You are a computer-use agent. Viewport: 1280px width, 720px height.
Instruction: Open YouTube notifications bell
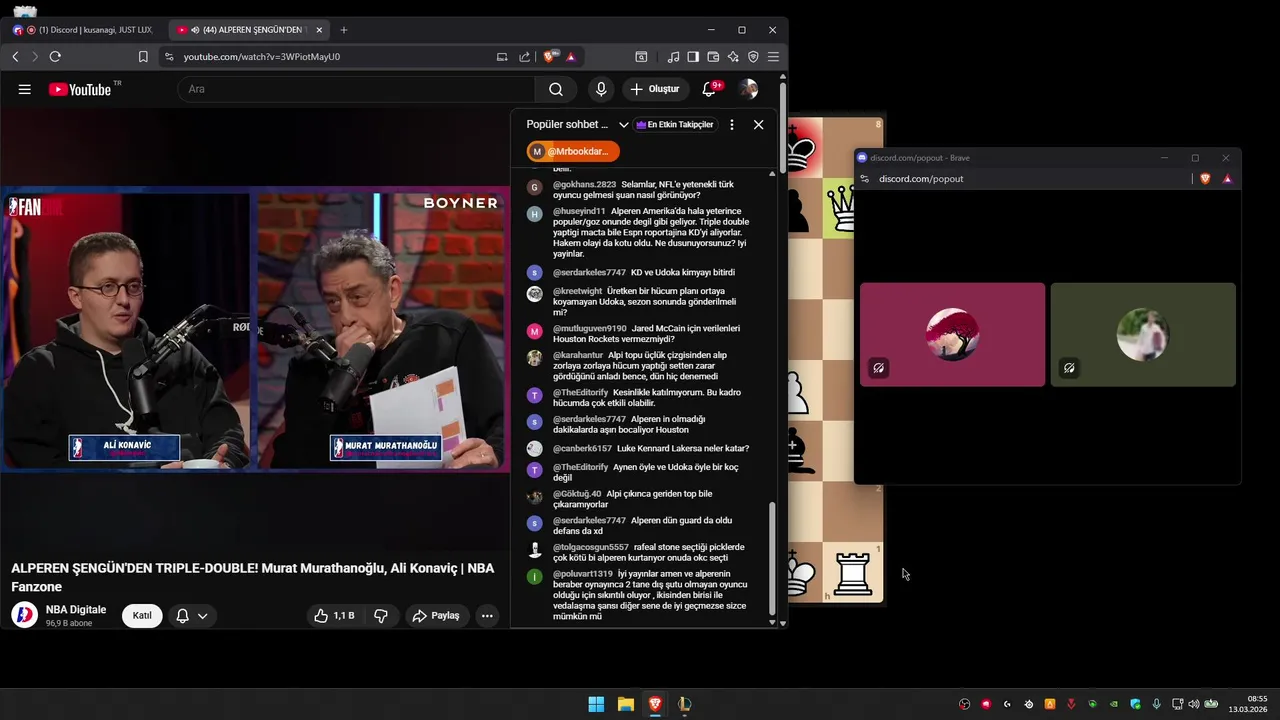tap(709, 89)
